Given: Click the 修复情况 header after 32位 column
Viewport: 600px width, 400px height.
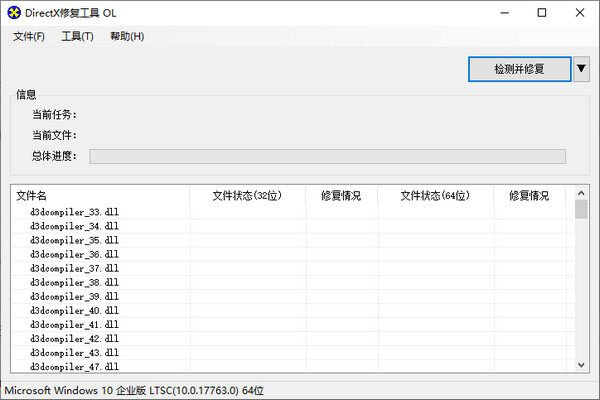Looking at the screenshot, I should (341, 196).
